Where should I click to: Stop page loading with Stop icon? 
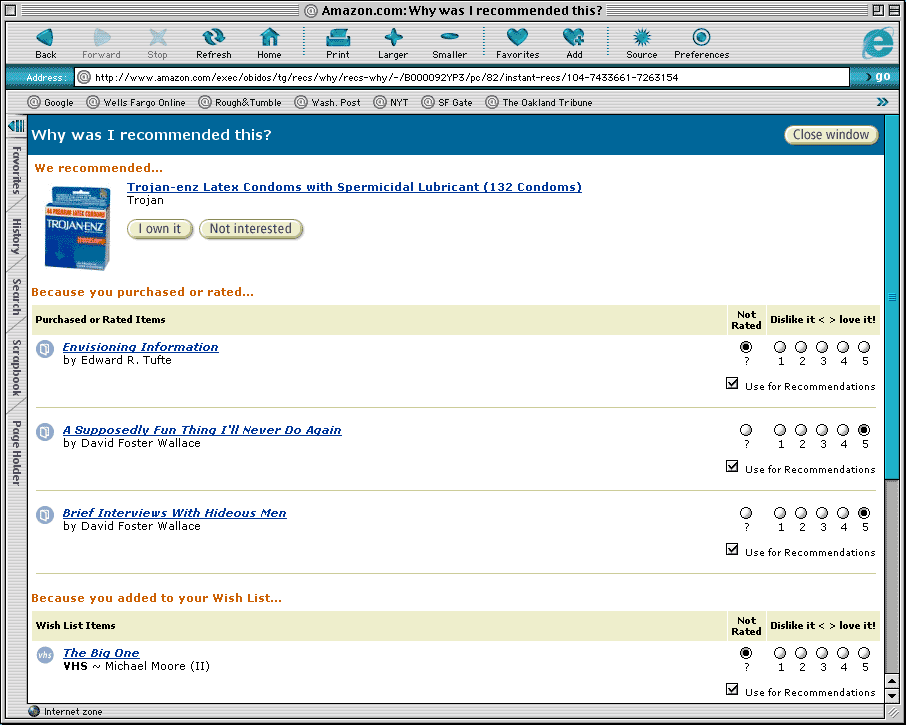click(157, 38)
